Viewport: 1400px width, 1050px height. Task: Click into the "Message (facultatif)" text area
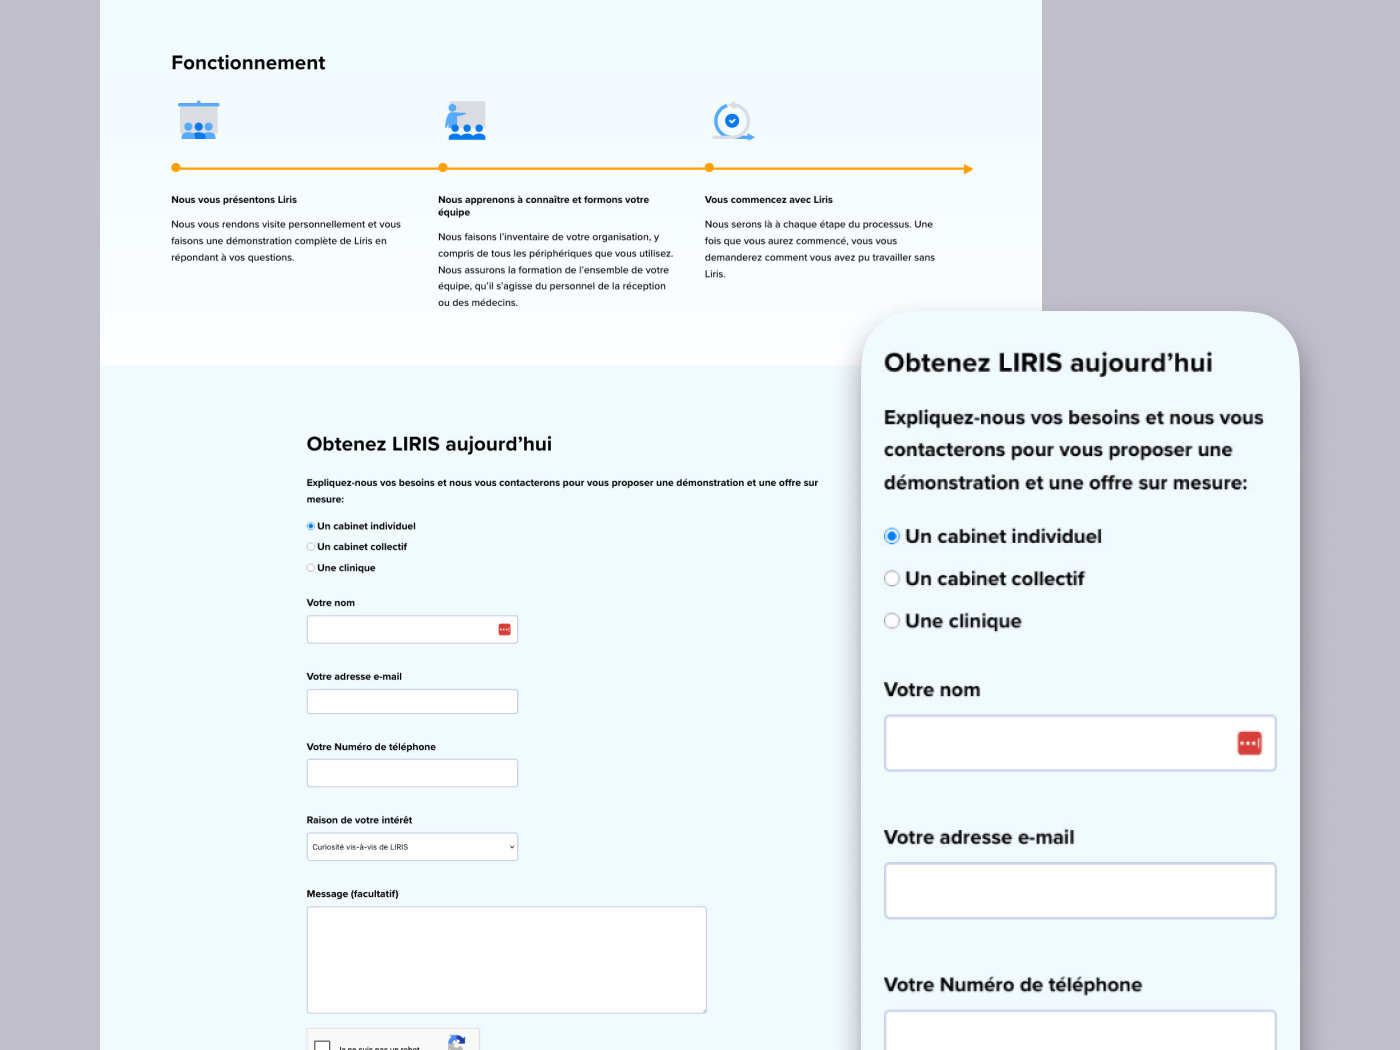(x=506, y=960)
